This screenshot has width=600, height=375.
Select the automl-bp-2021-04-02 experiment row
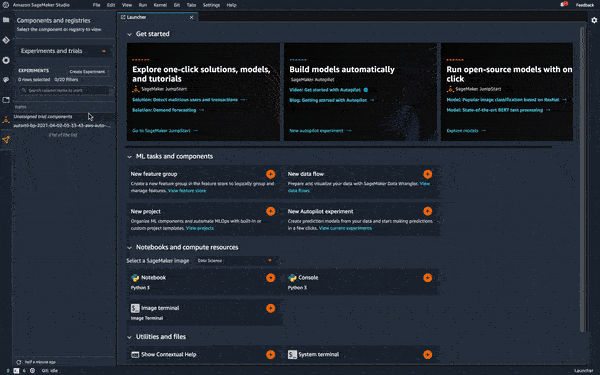64,126
